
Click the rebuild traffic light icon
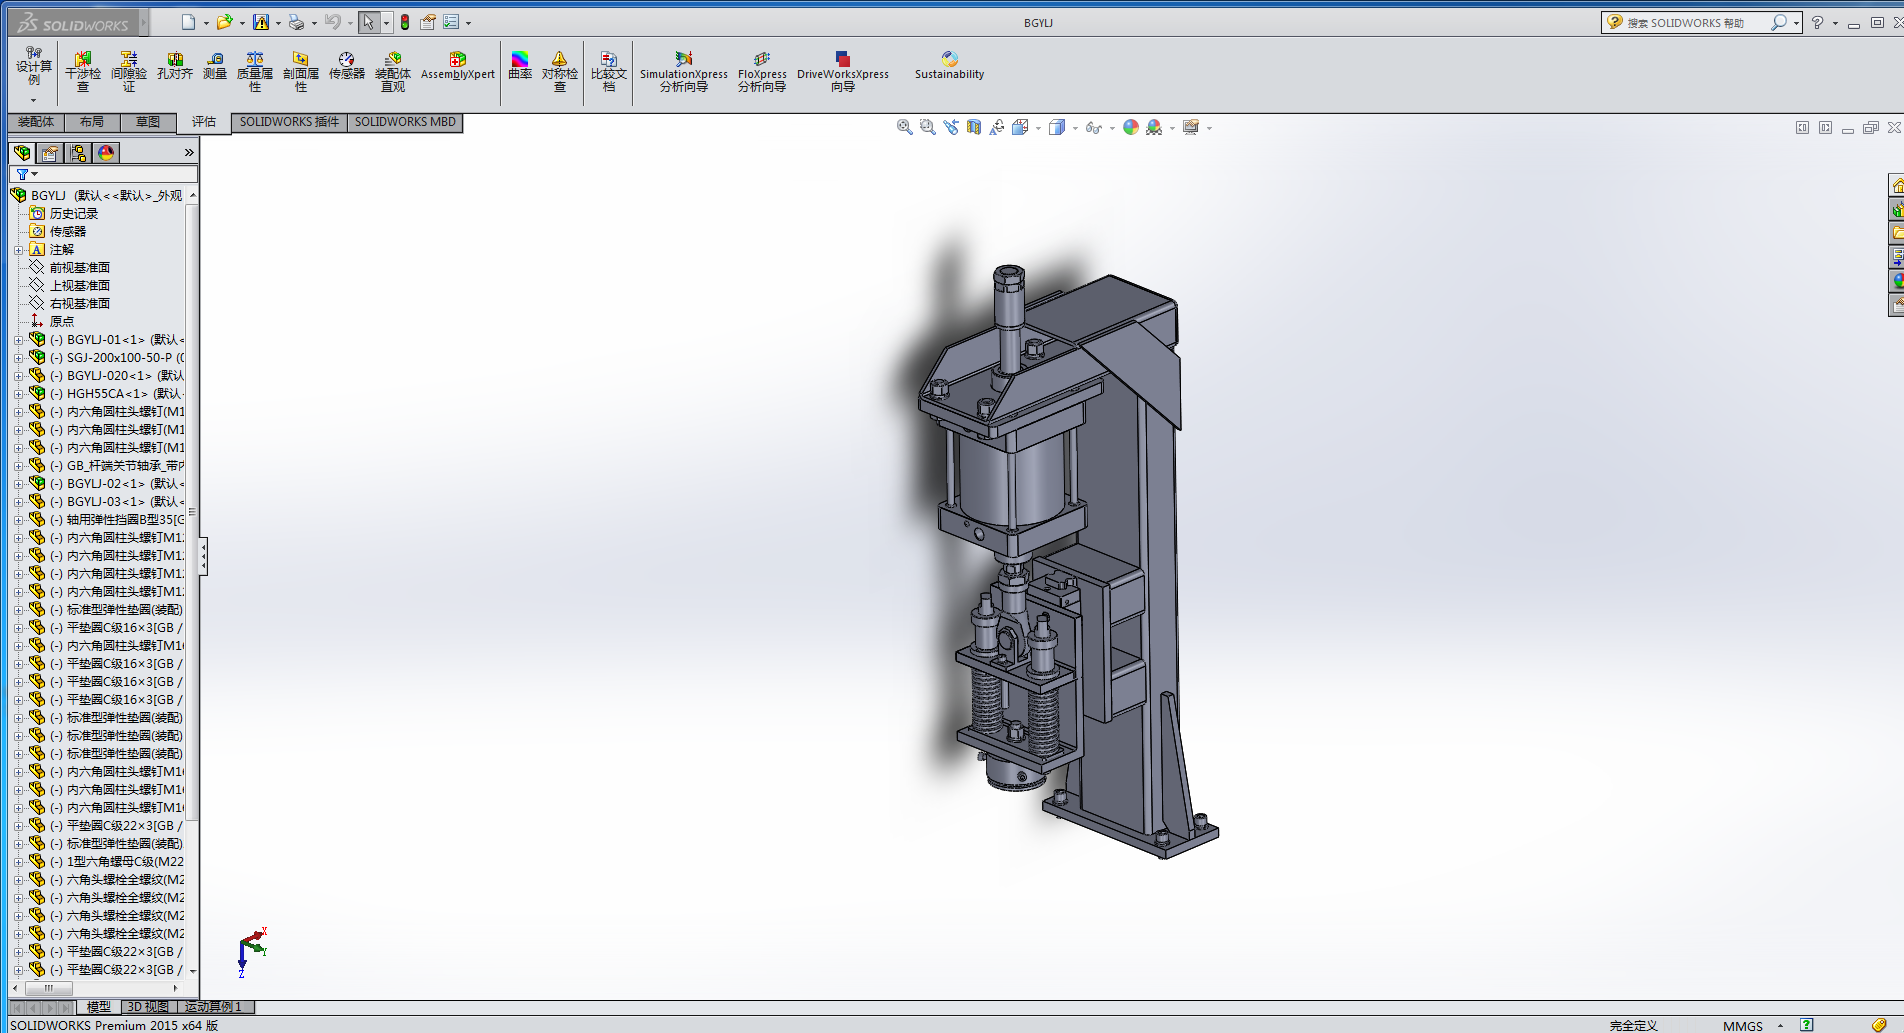(405, 22)
